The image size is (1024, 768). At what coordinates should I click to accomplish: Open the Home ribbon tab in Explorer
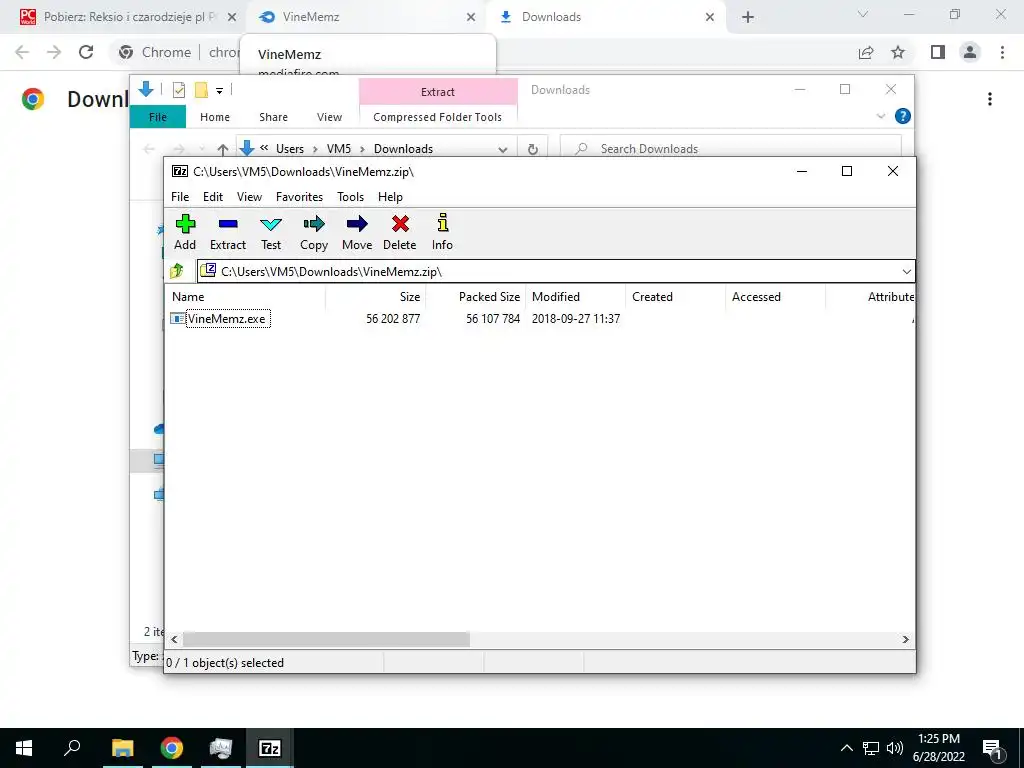tap(215, 117)
